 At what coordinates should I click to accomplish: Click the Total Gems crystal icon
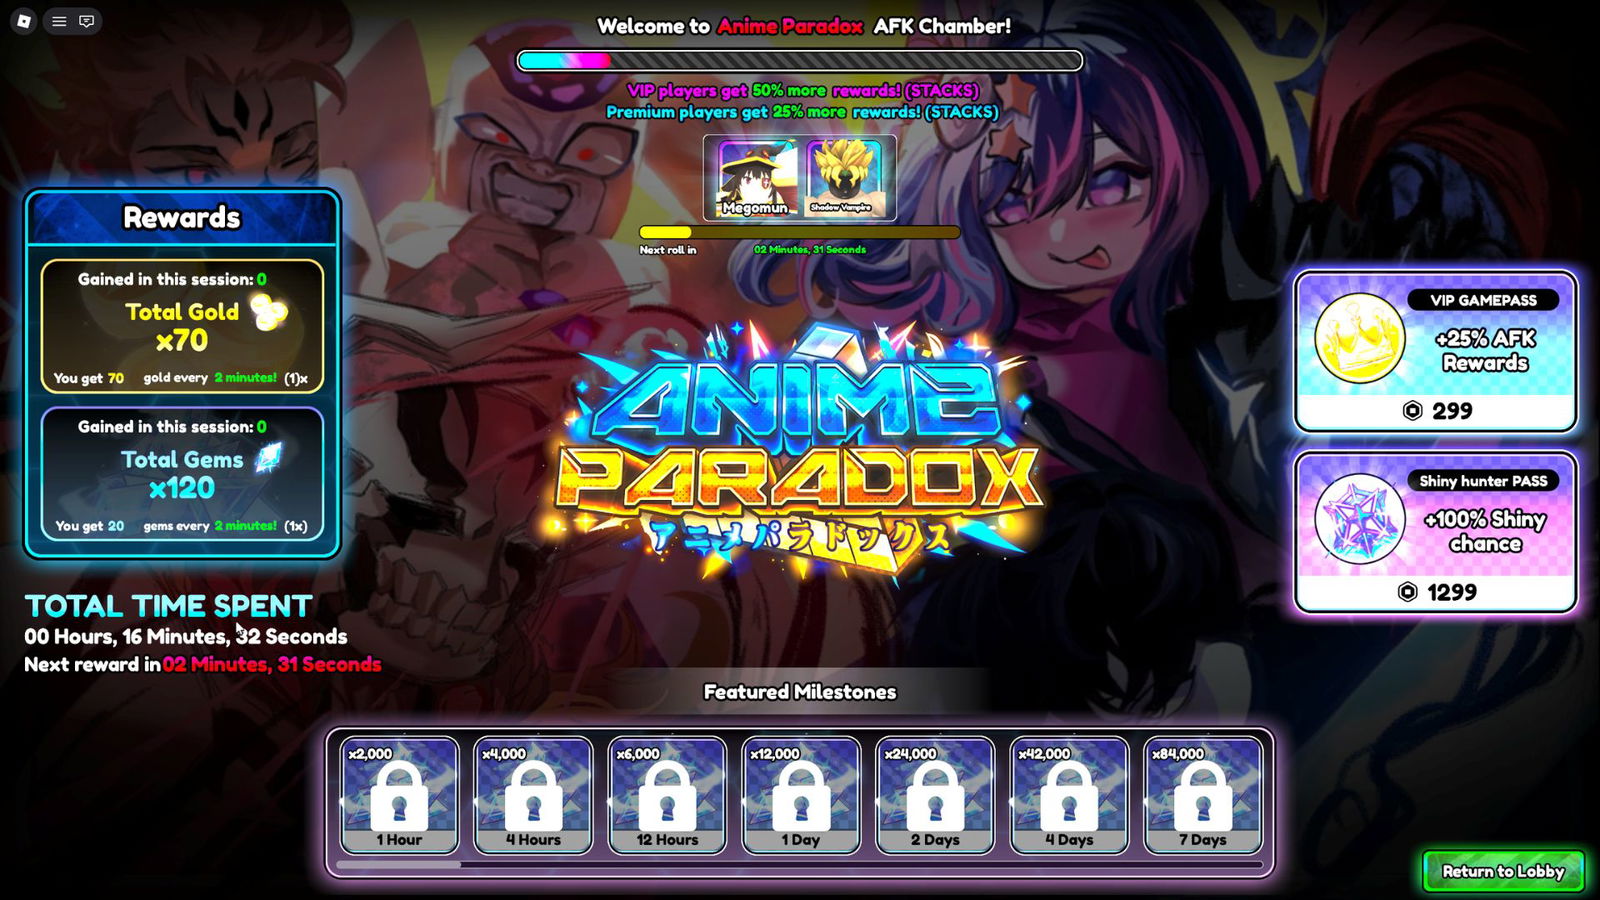tap(269, 458)
